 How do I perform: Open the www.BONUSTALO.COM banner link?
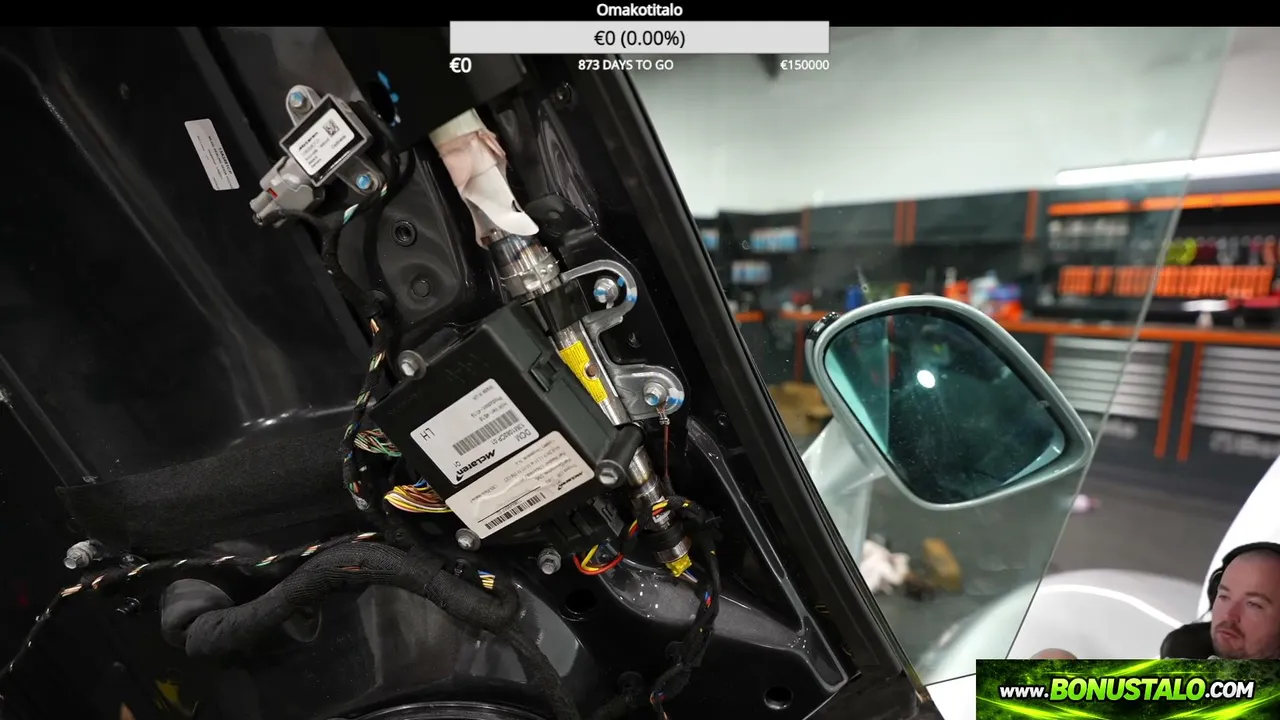1127,689
